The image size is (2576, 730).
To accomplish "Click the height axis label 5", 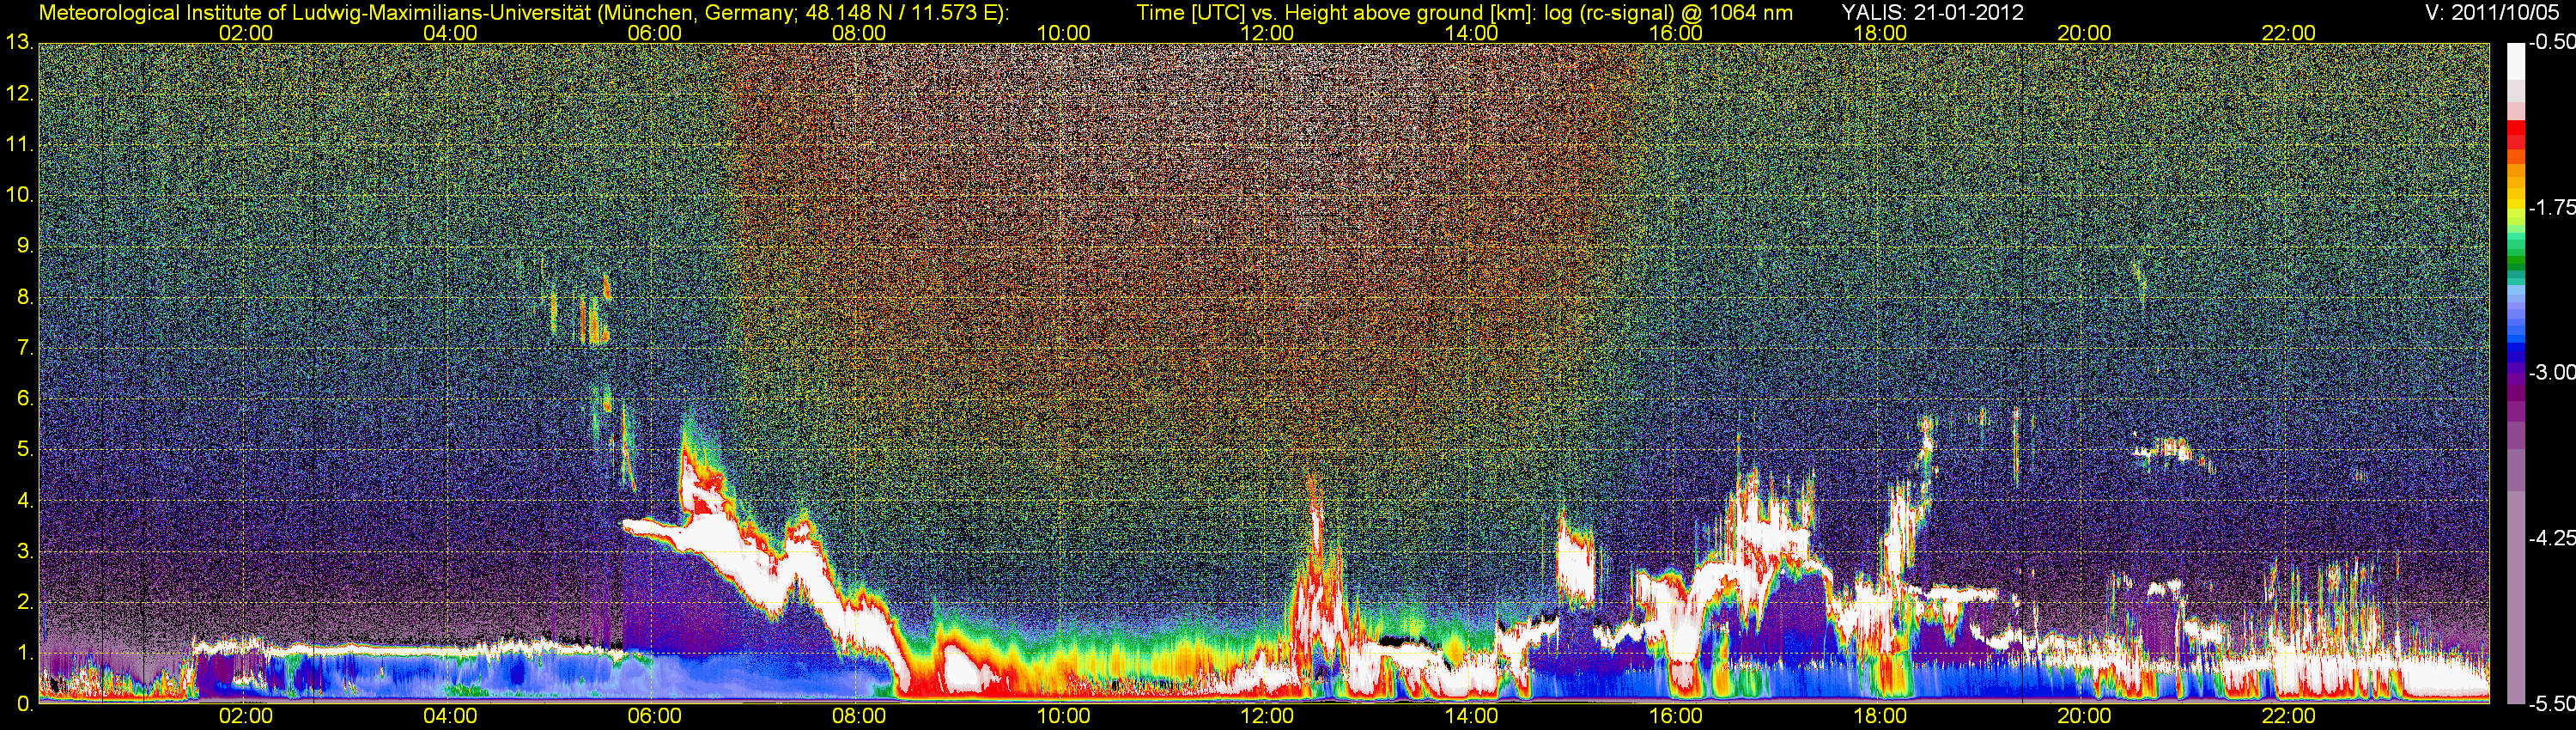I will pos(25,450).
